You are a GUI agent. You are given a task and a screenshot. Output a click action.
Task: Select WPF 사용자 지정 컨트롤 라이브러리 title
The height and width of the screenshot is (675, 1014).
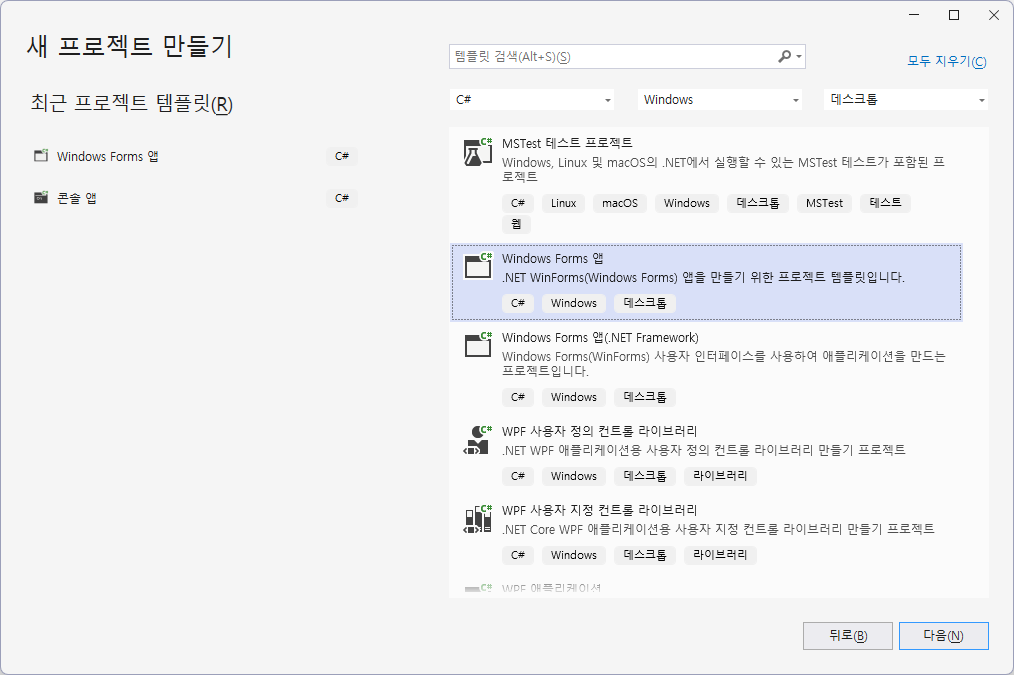(x=599, y=509)
